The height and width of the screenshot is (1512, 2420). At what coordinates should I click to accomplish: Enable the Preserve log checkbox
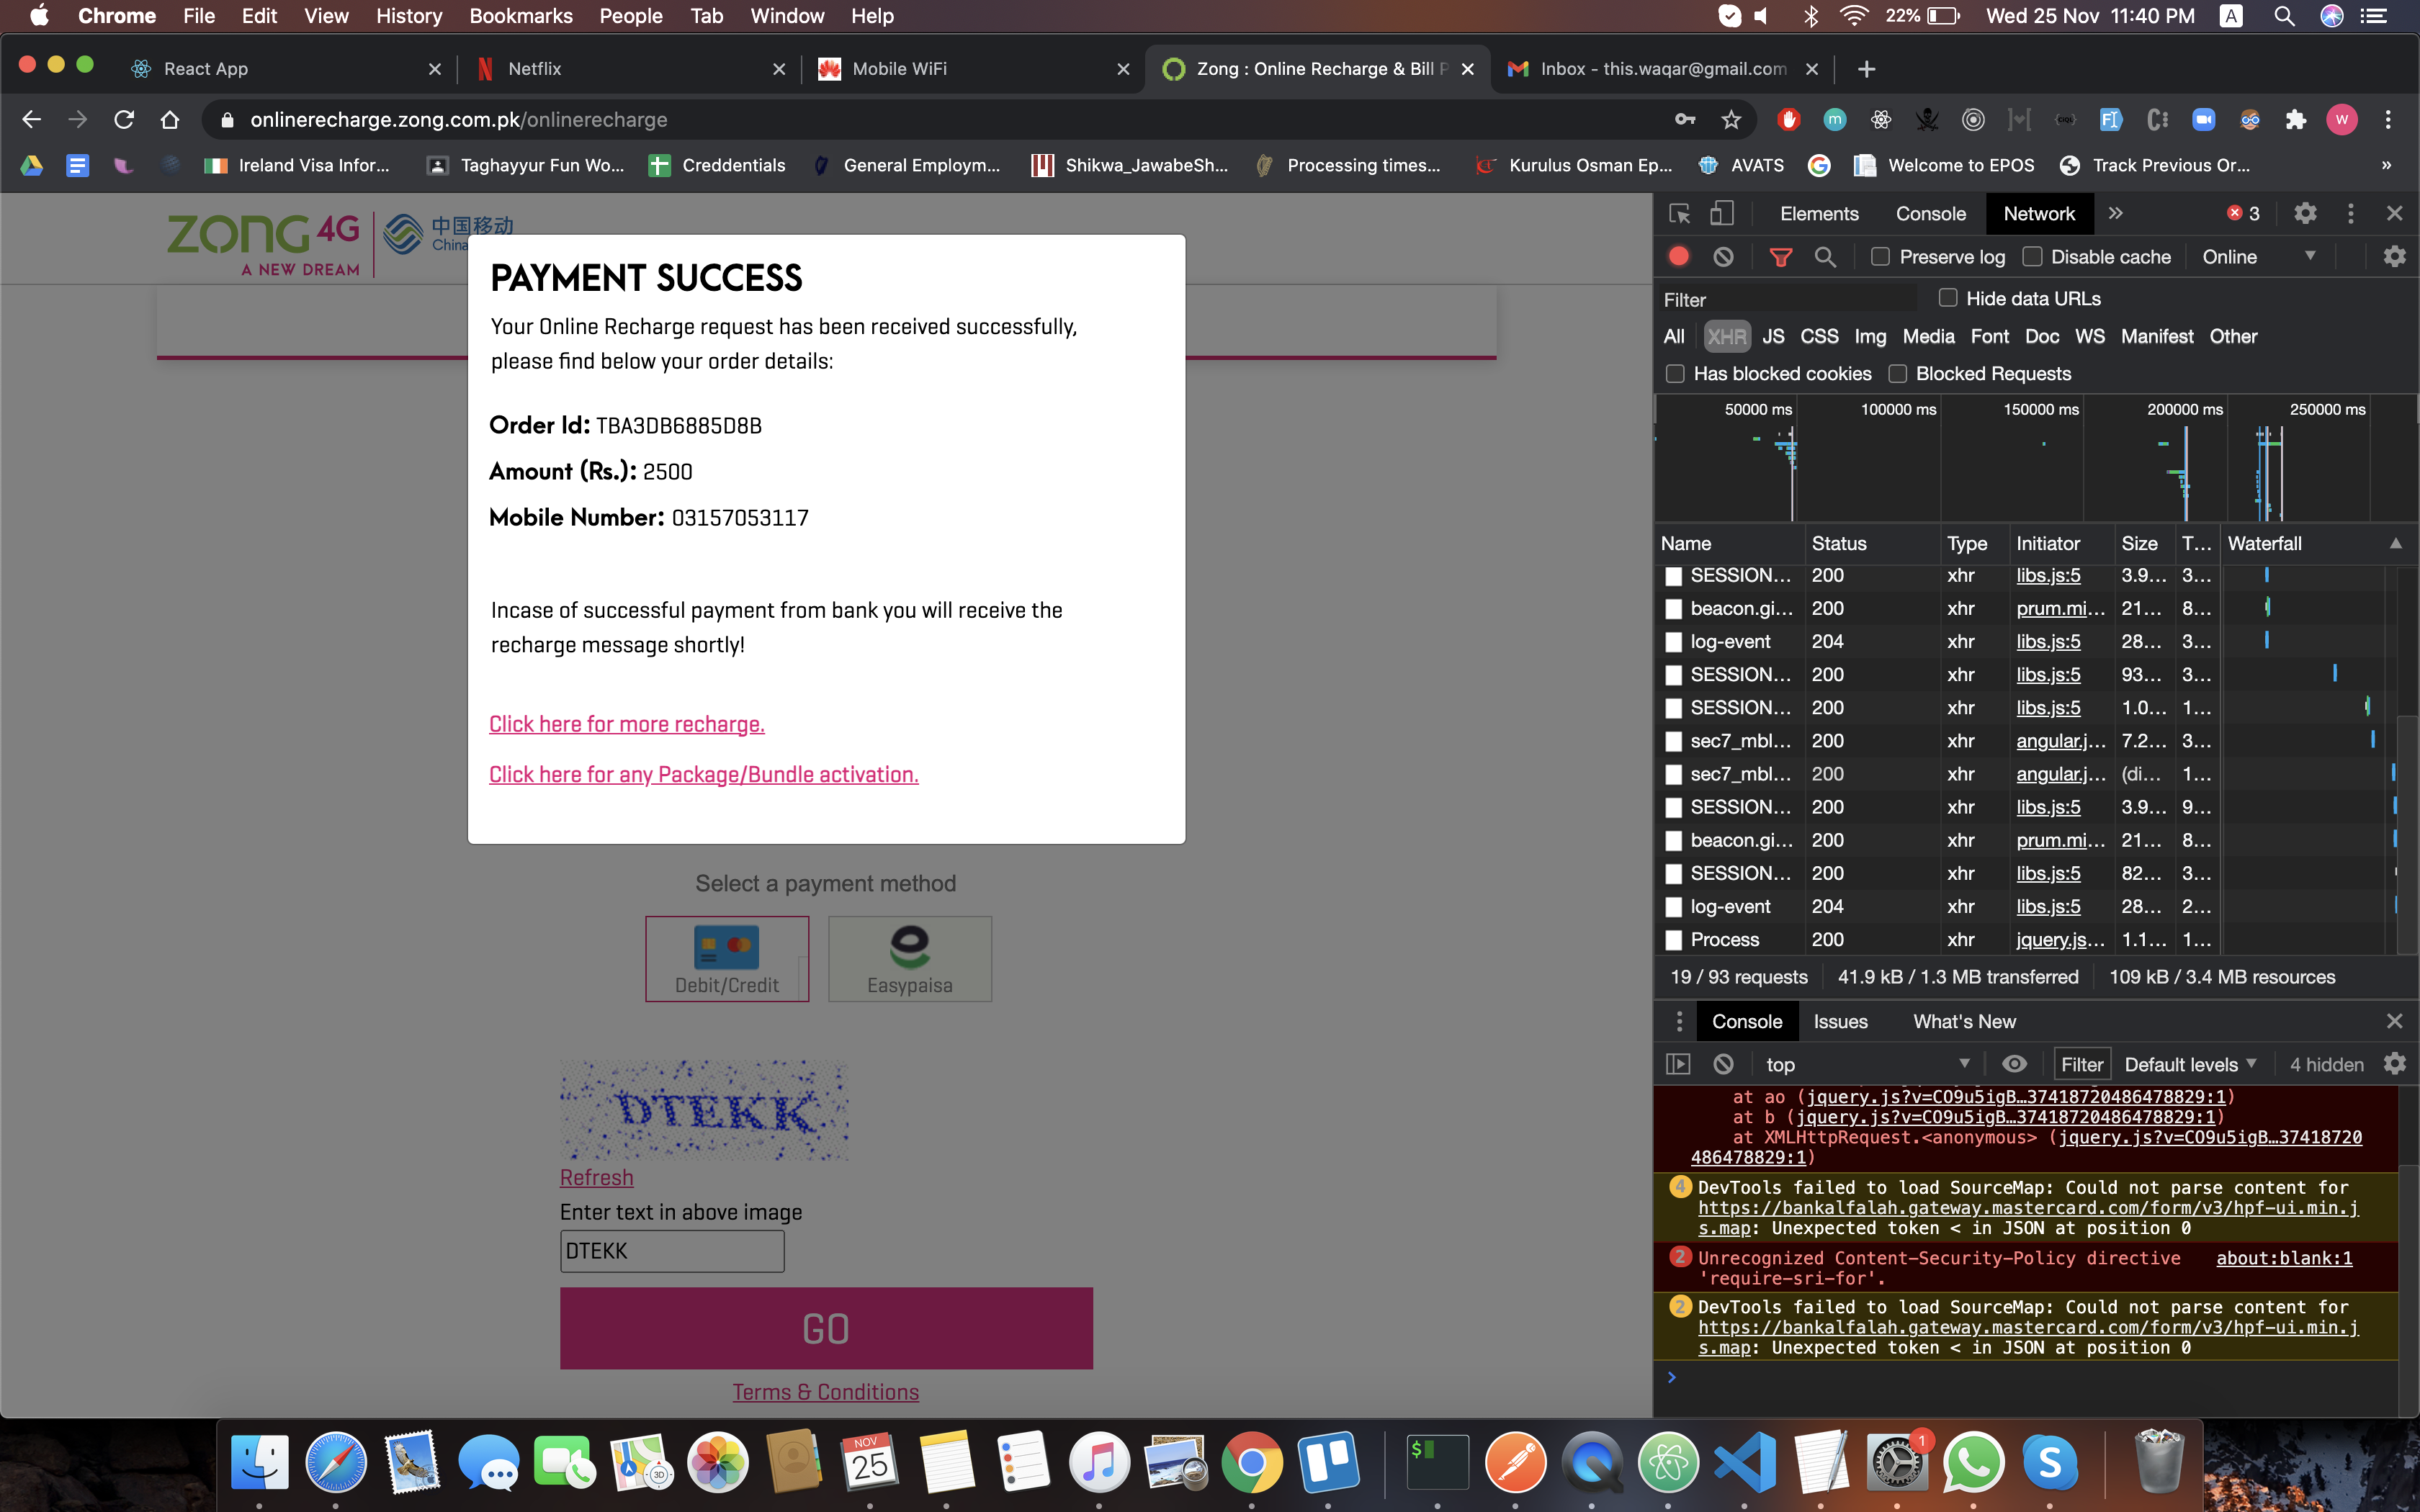click(x=1880, y=257)
